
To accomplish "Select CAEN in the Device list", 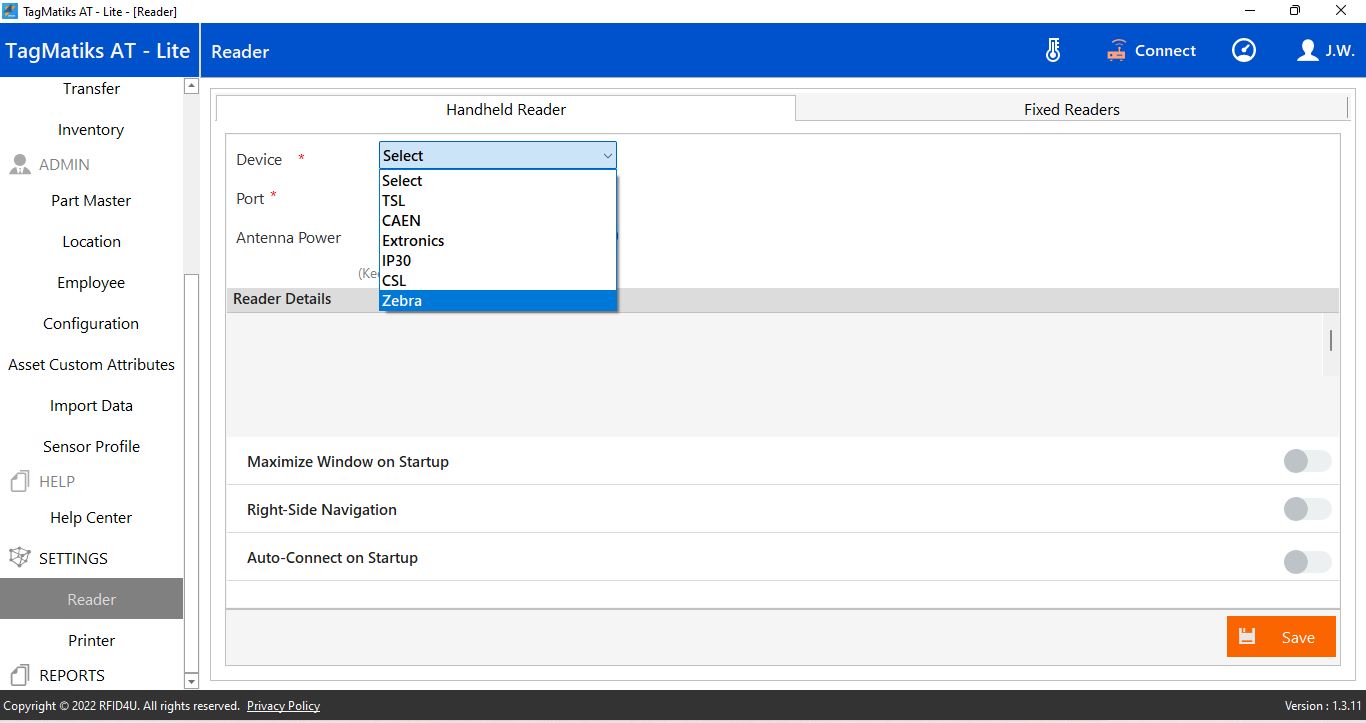I will [497, 221].
